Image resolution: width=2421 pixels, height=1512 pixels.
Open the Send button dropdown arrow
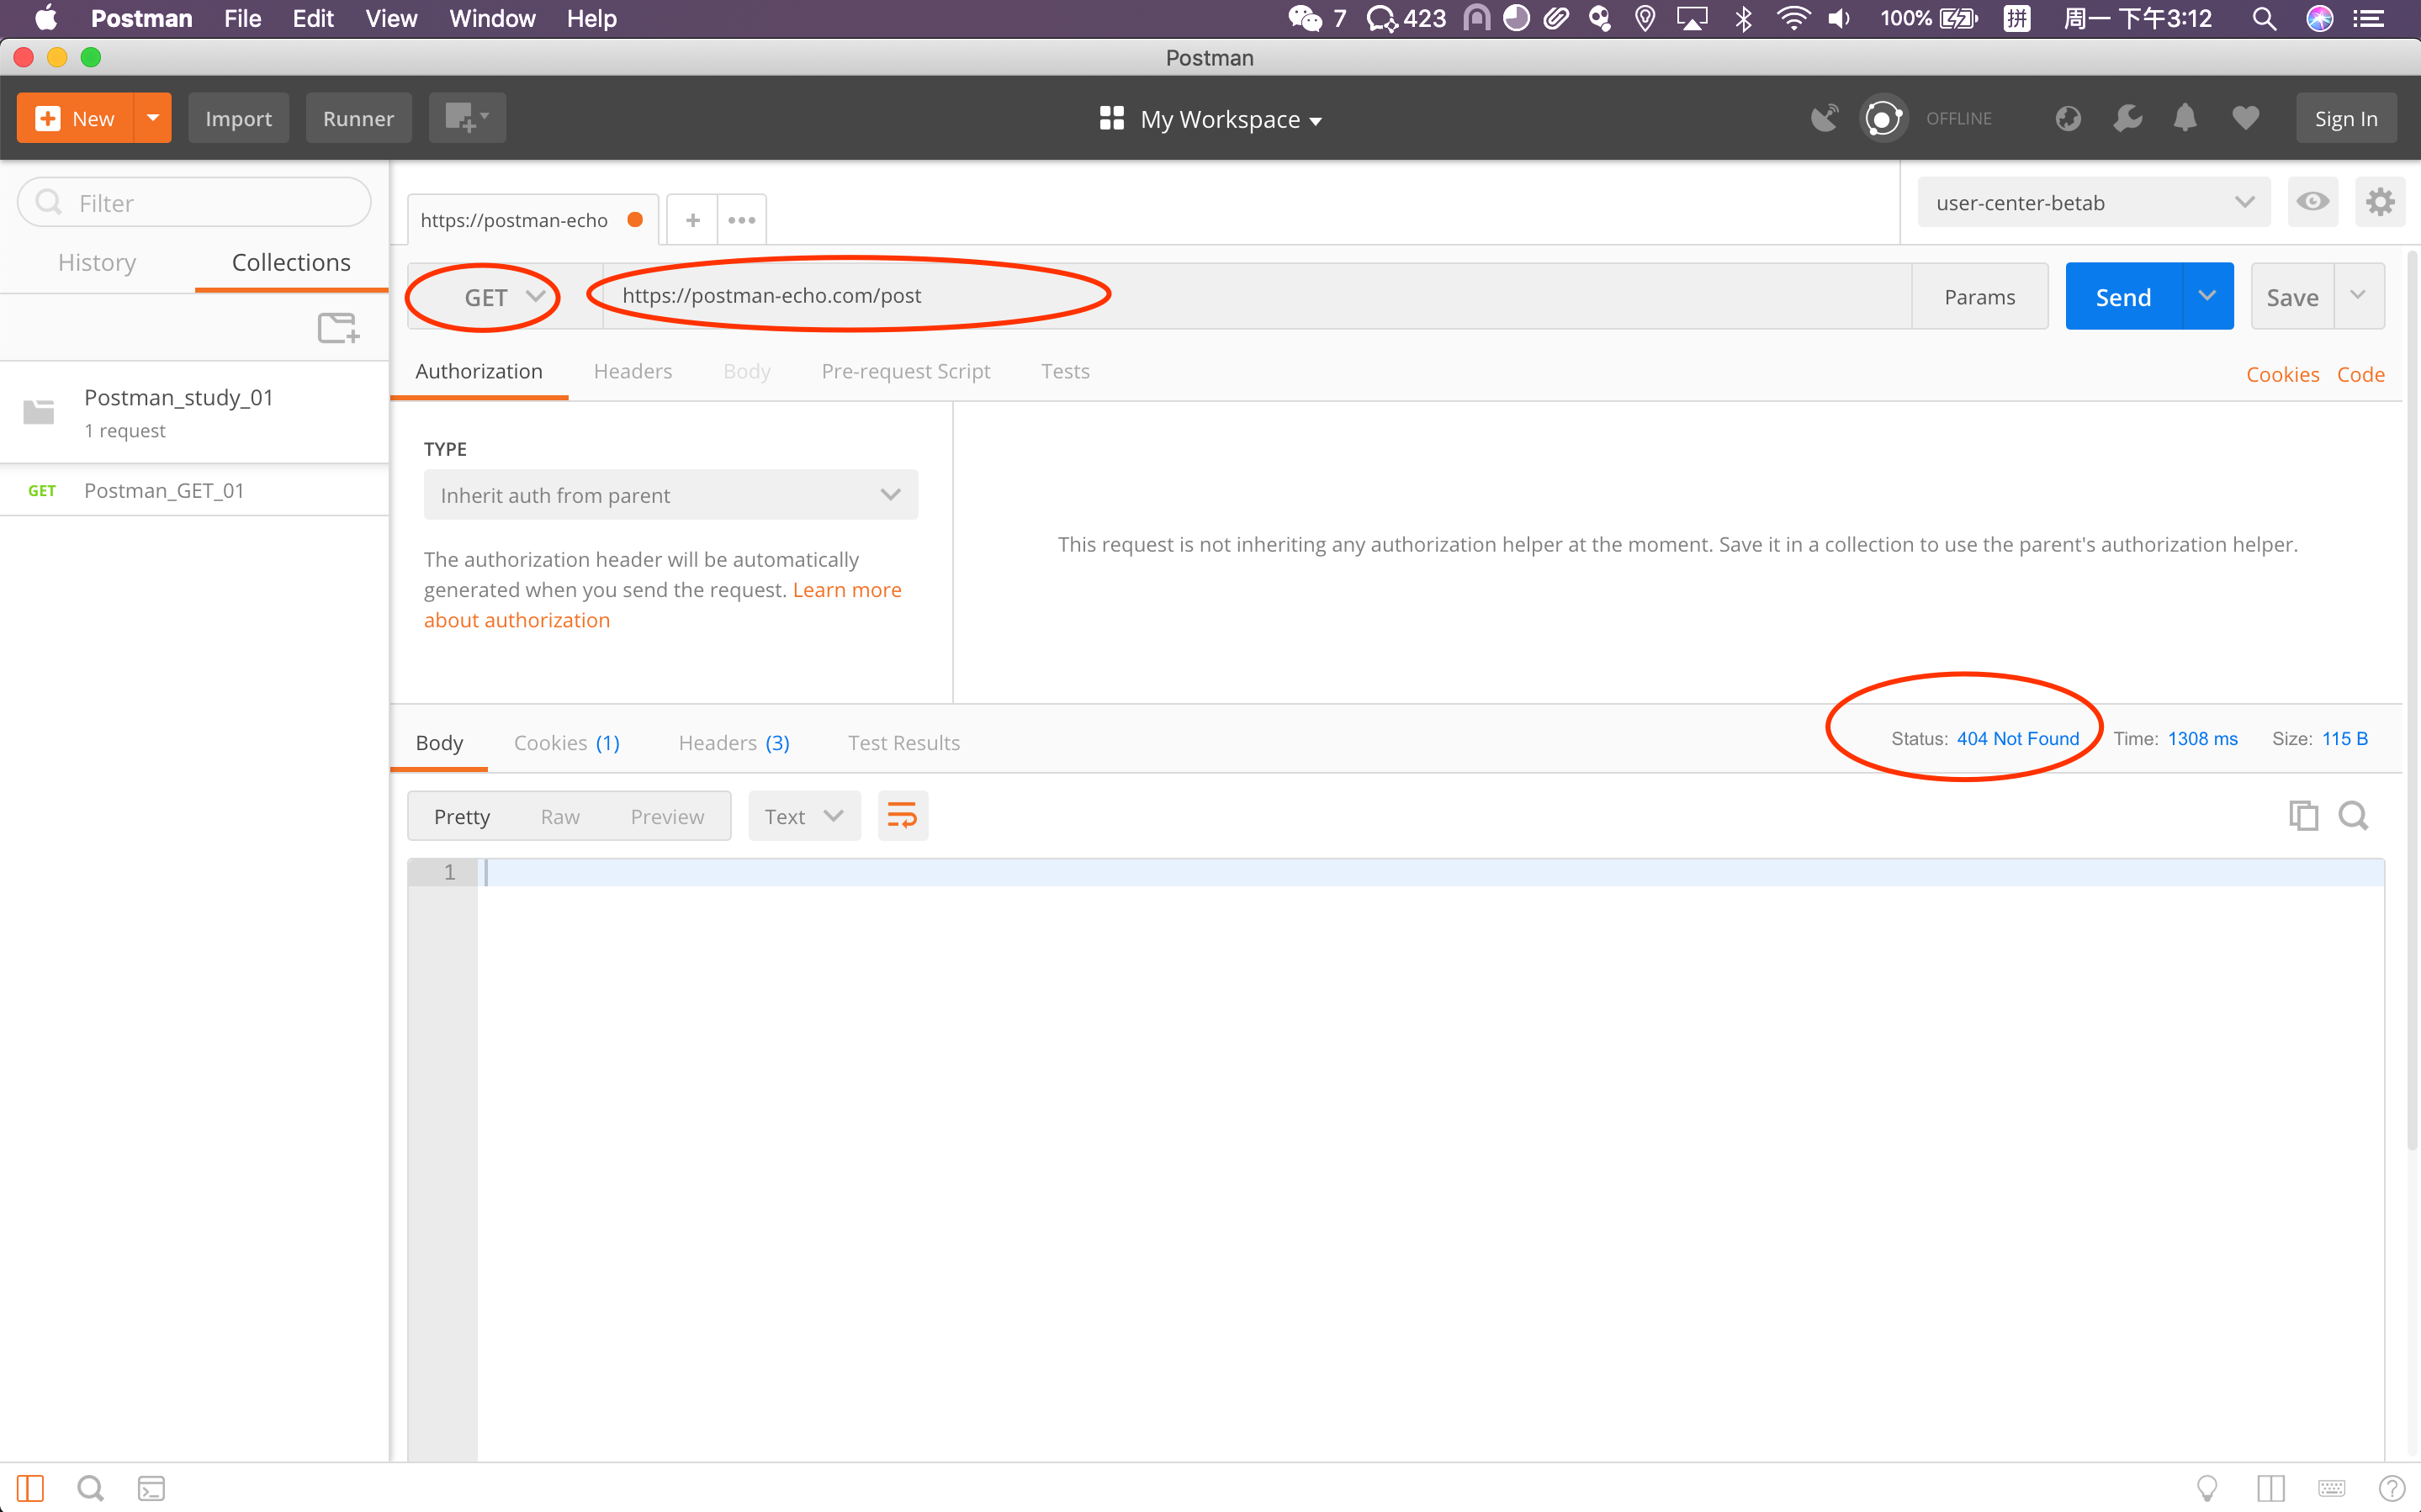tap(2207, 296)
